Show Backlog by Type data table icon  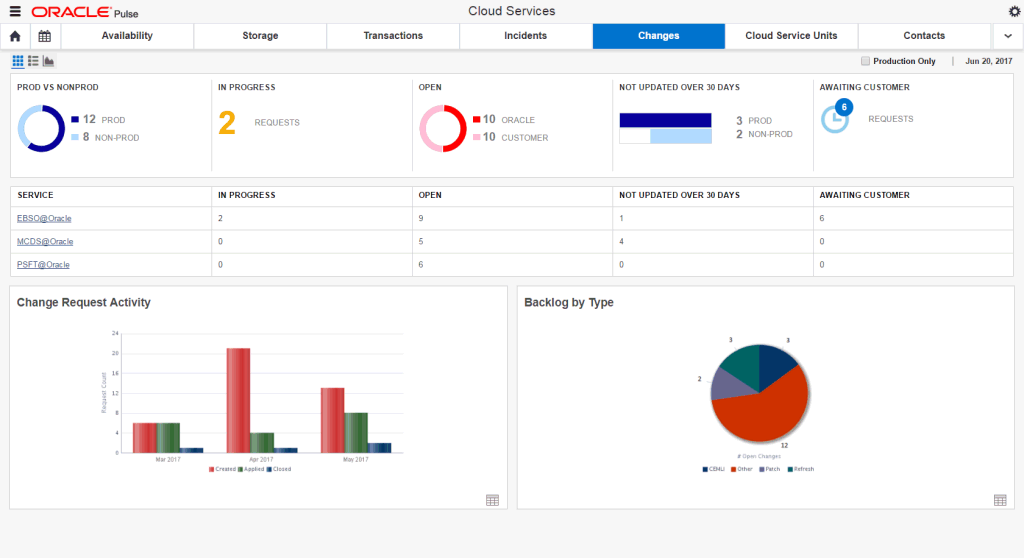(x=1000, y=500)
